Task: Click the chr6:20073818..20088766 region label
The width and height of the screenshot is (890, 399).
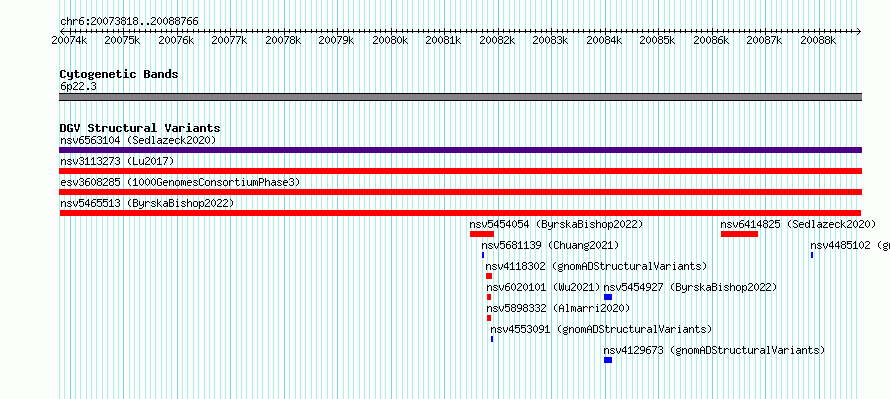Action: (129, 22)
